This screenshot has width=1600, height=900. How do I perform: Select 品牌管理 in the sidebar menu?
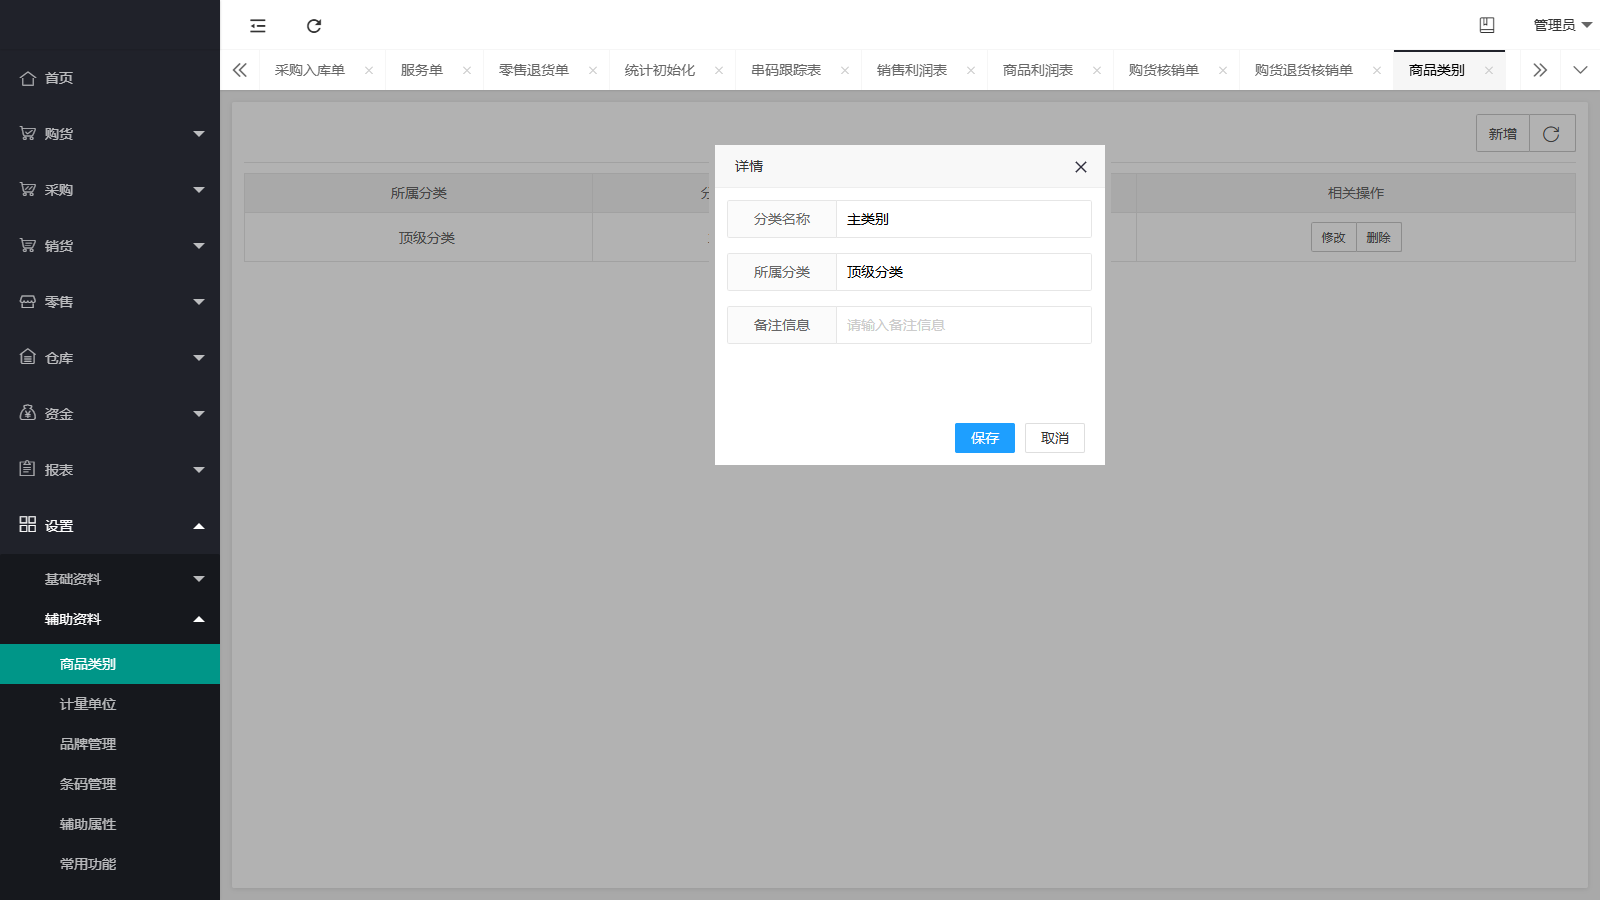pyautogui.click(x=87, y=744)
